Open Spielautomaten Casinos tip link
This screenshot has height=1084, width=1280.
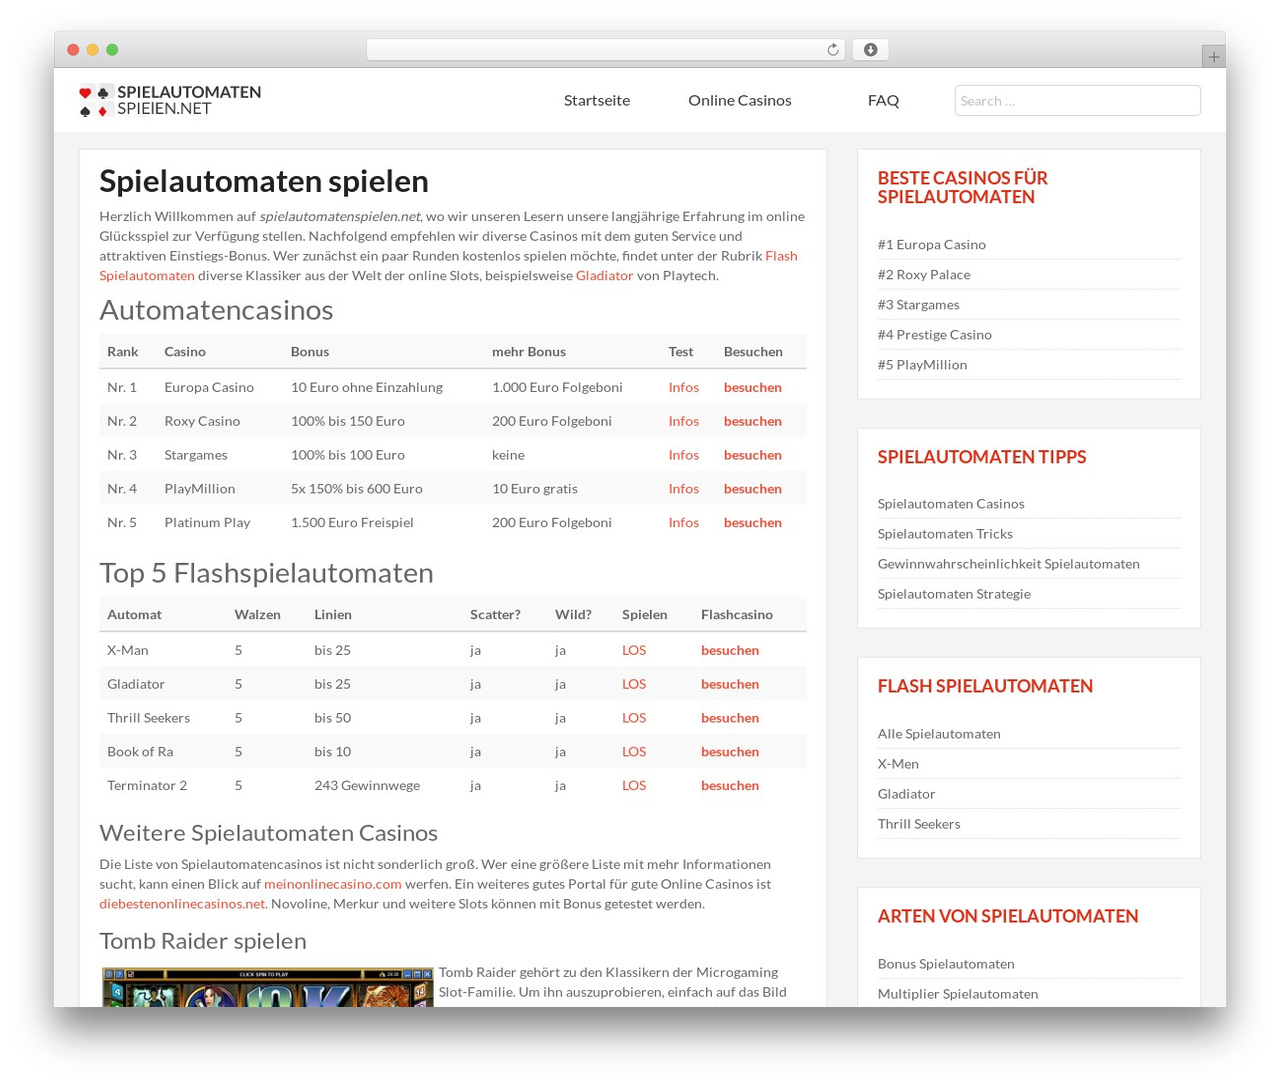pos(951,504)
